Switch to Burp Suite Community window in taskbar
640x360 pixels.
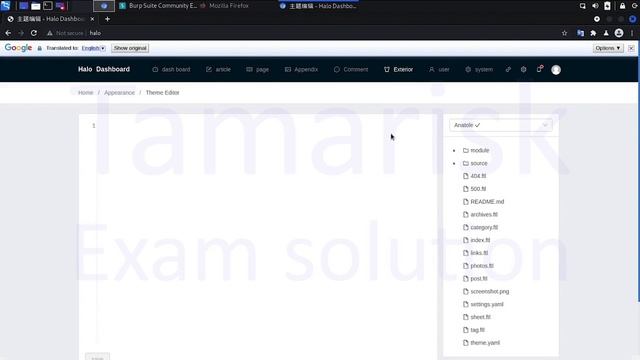[158, 6]
